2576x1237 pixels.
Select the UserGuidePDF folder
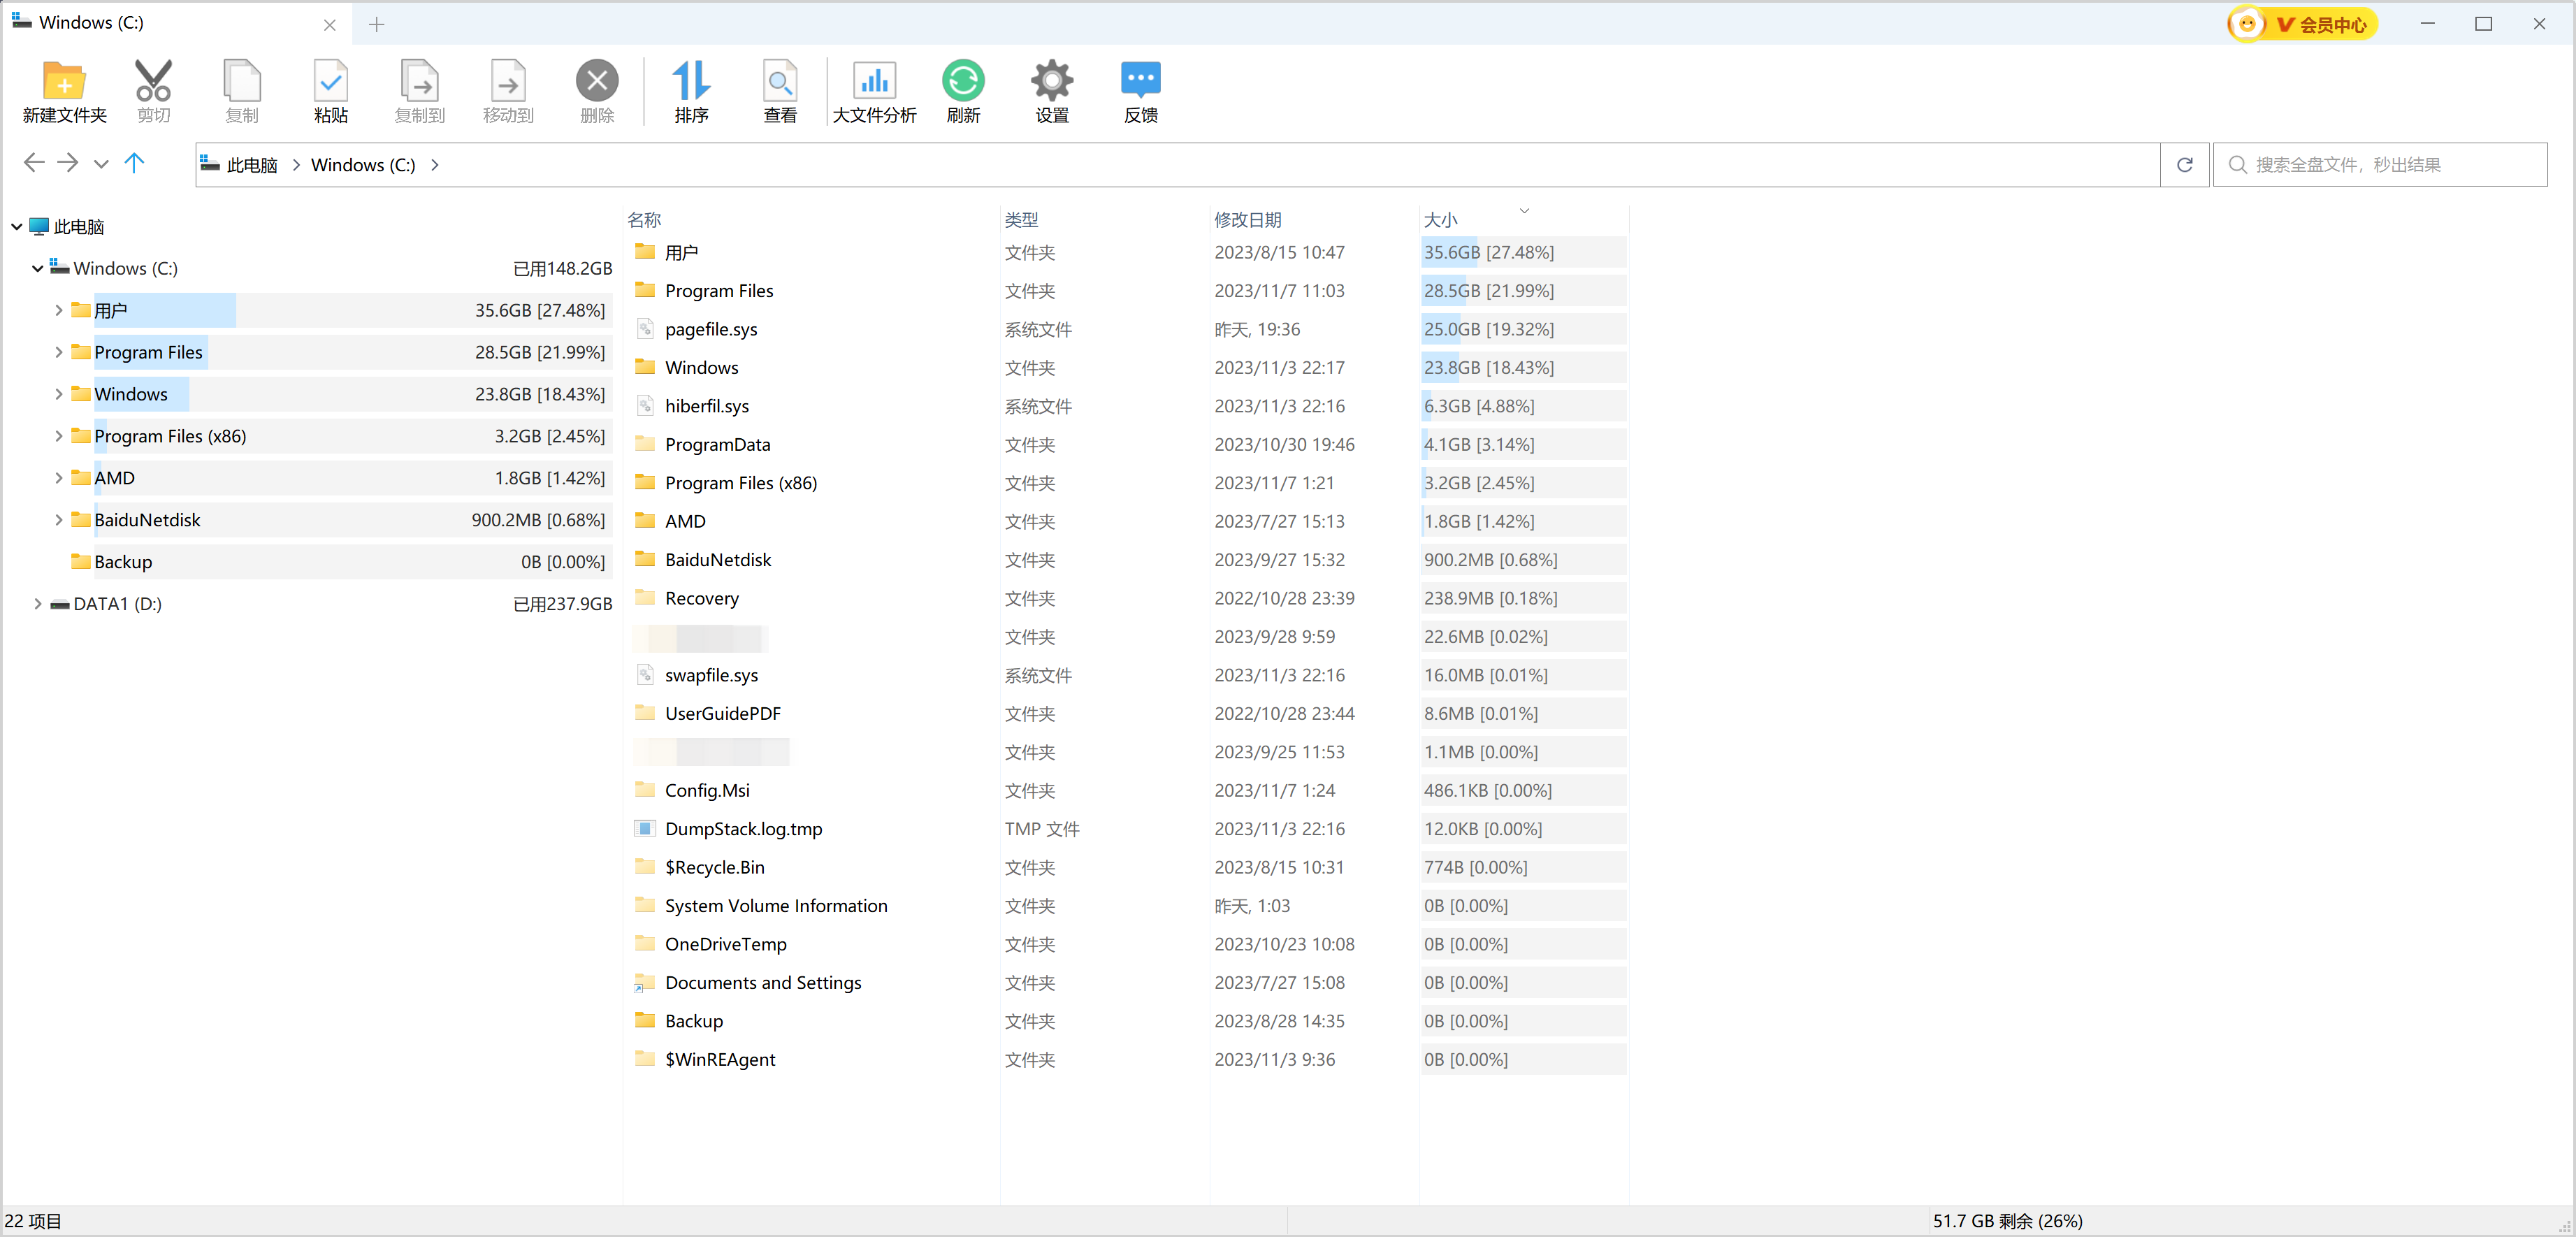(723, 713)
